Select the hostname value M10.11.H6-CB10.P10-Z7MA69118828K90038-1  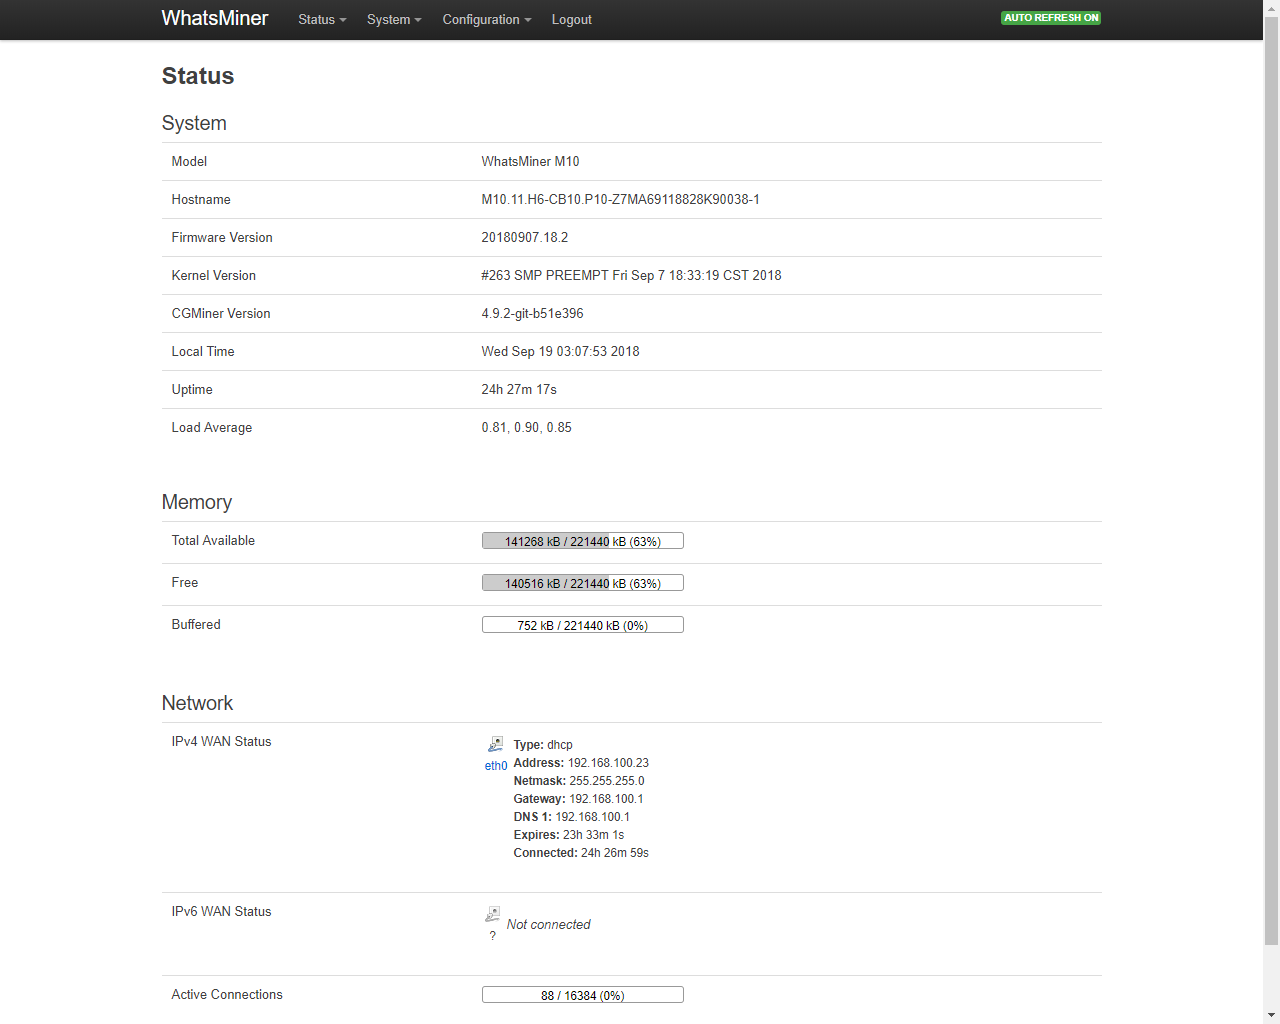[x=620, y=200]
